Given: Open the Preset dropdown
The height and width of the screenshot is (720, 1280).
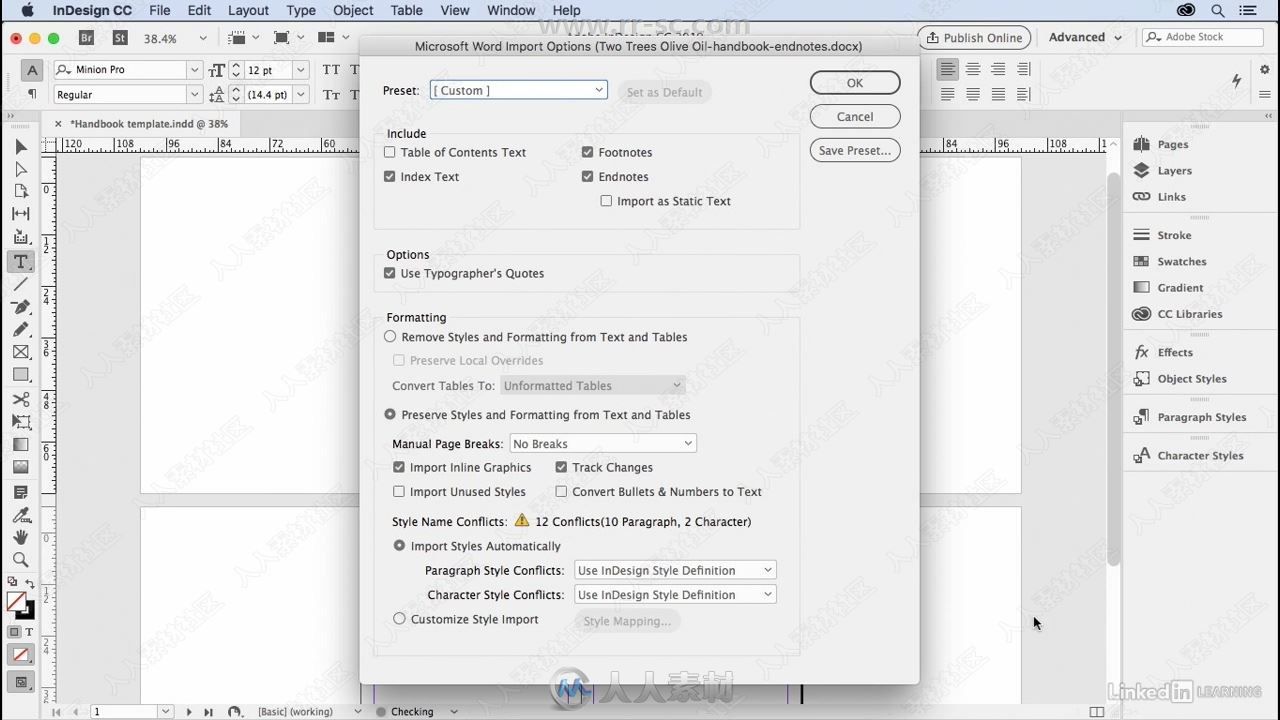Looking at the screenshot, I should click(518, 90).
